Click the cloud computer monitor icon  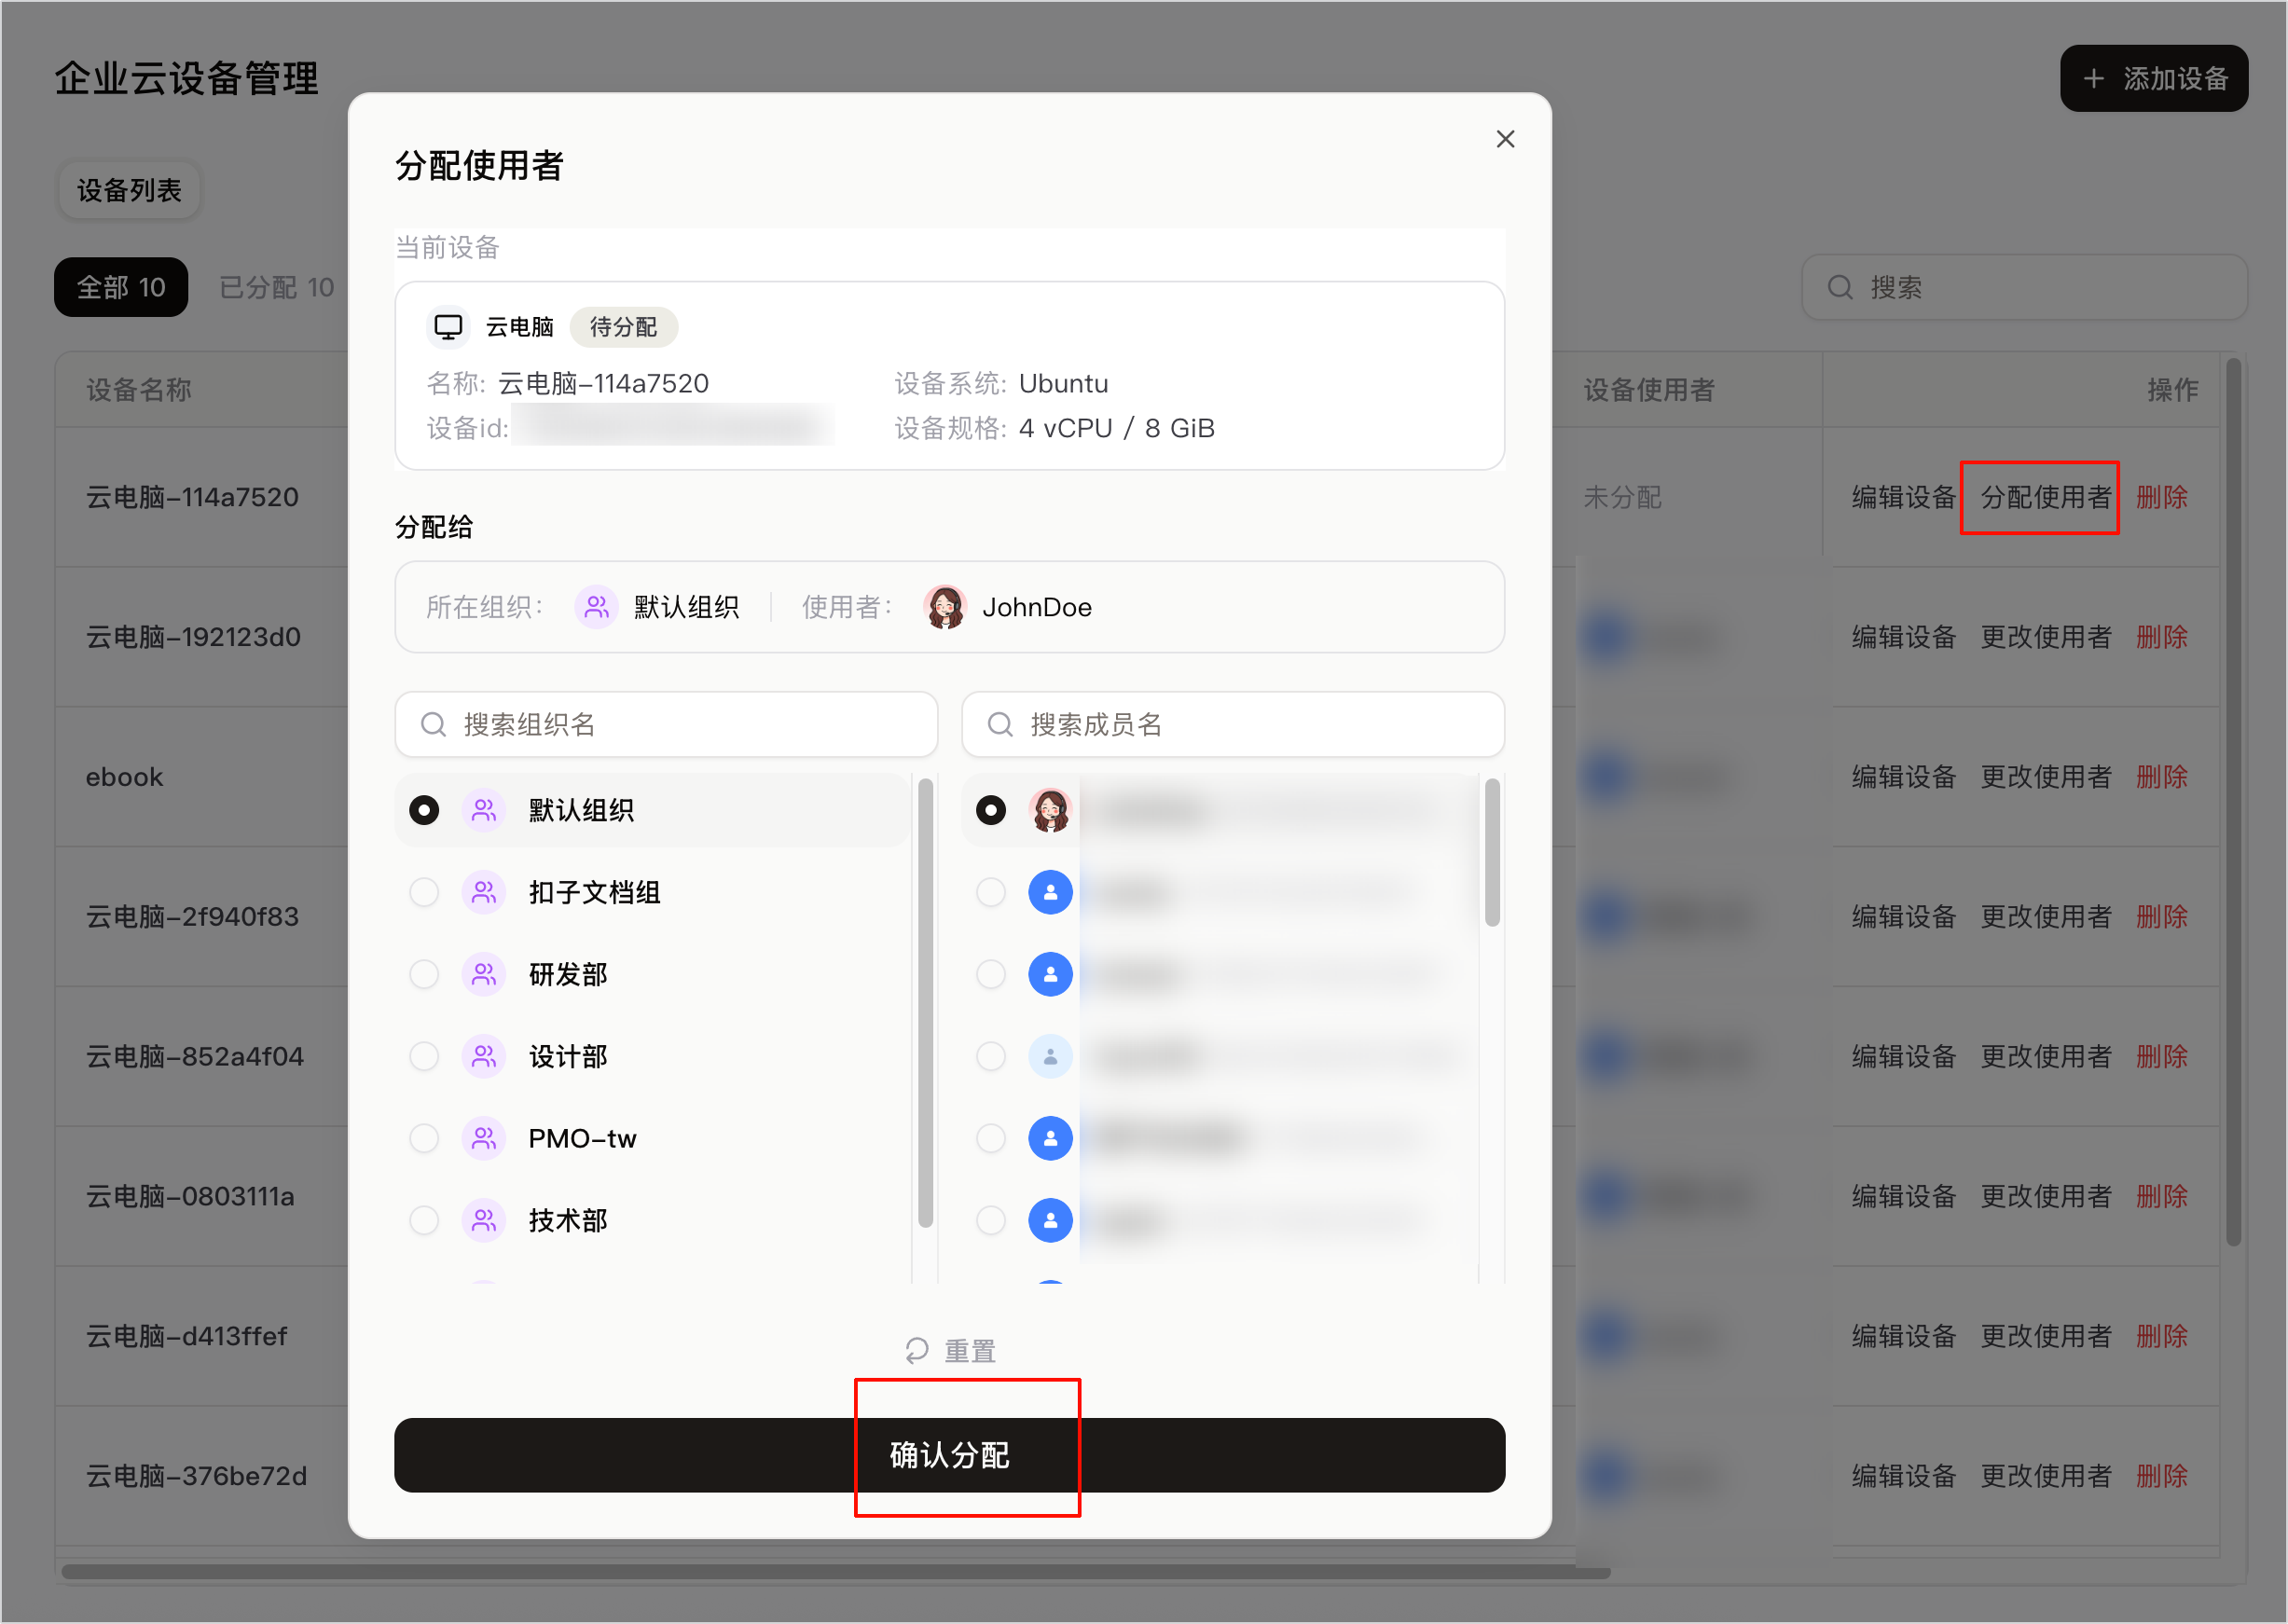tap(448, 327)
